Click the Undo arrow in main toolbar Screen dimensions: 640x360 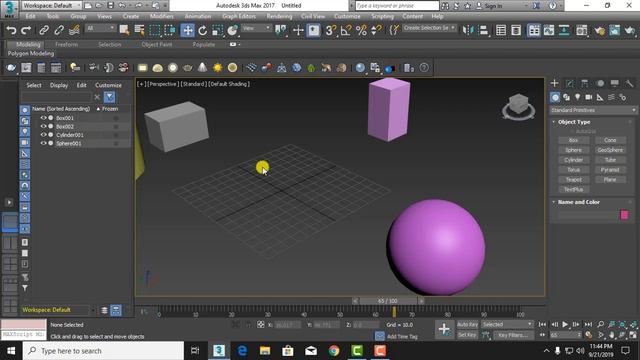[11, 30]
